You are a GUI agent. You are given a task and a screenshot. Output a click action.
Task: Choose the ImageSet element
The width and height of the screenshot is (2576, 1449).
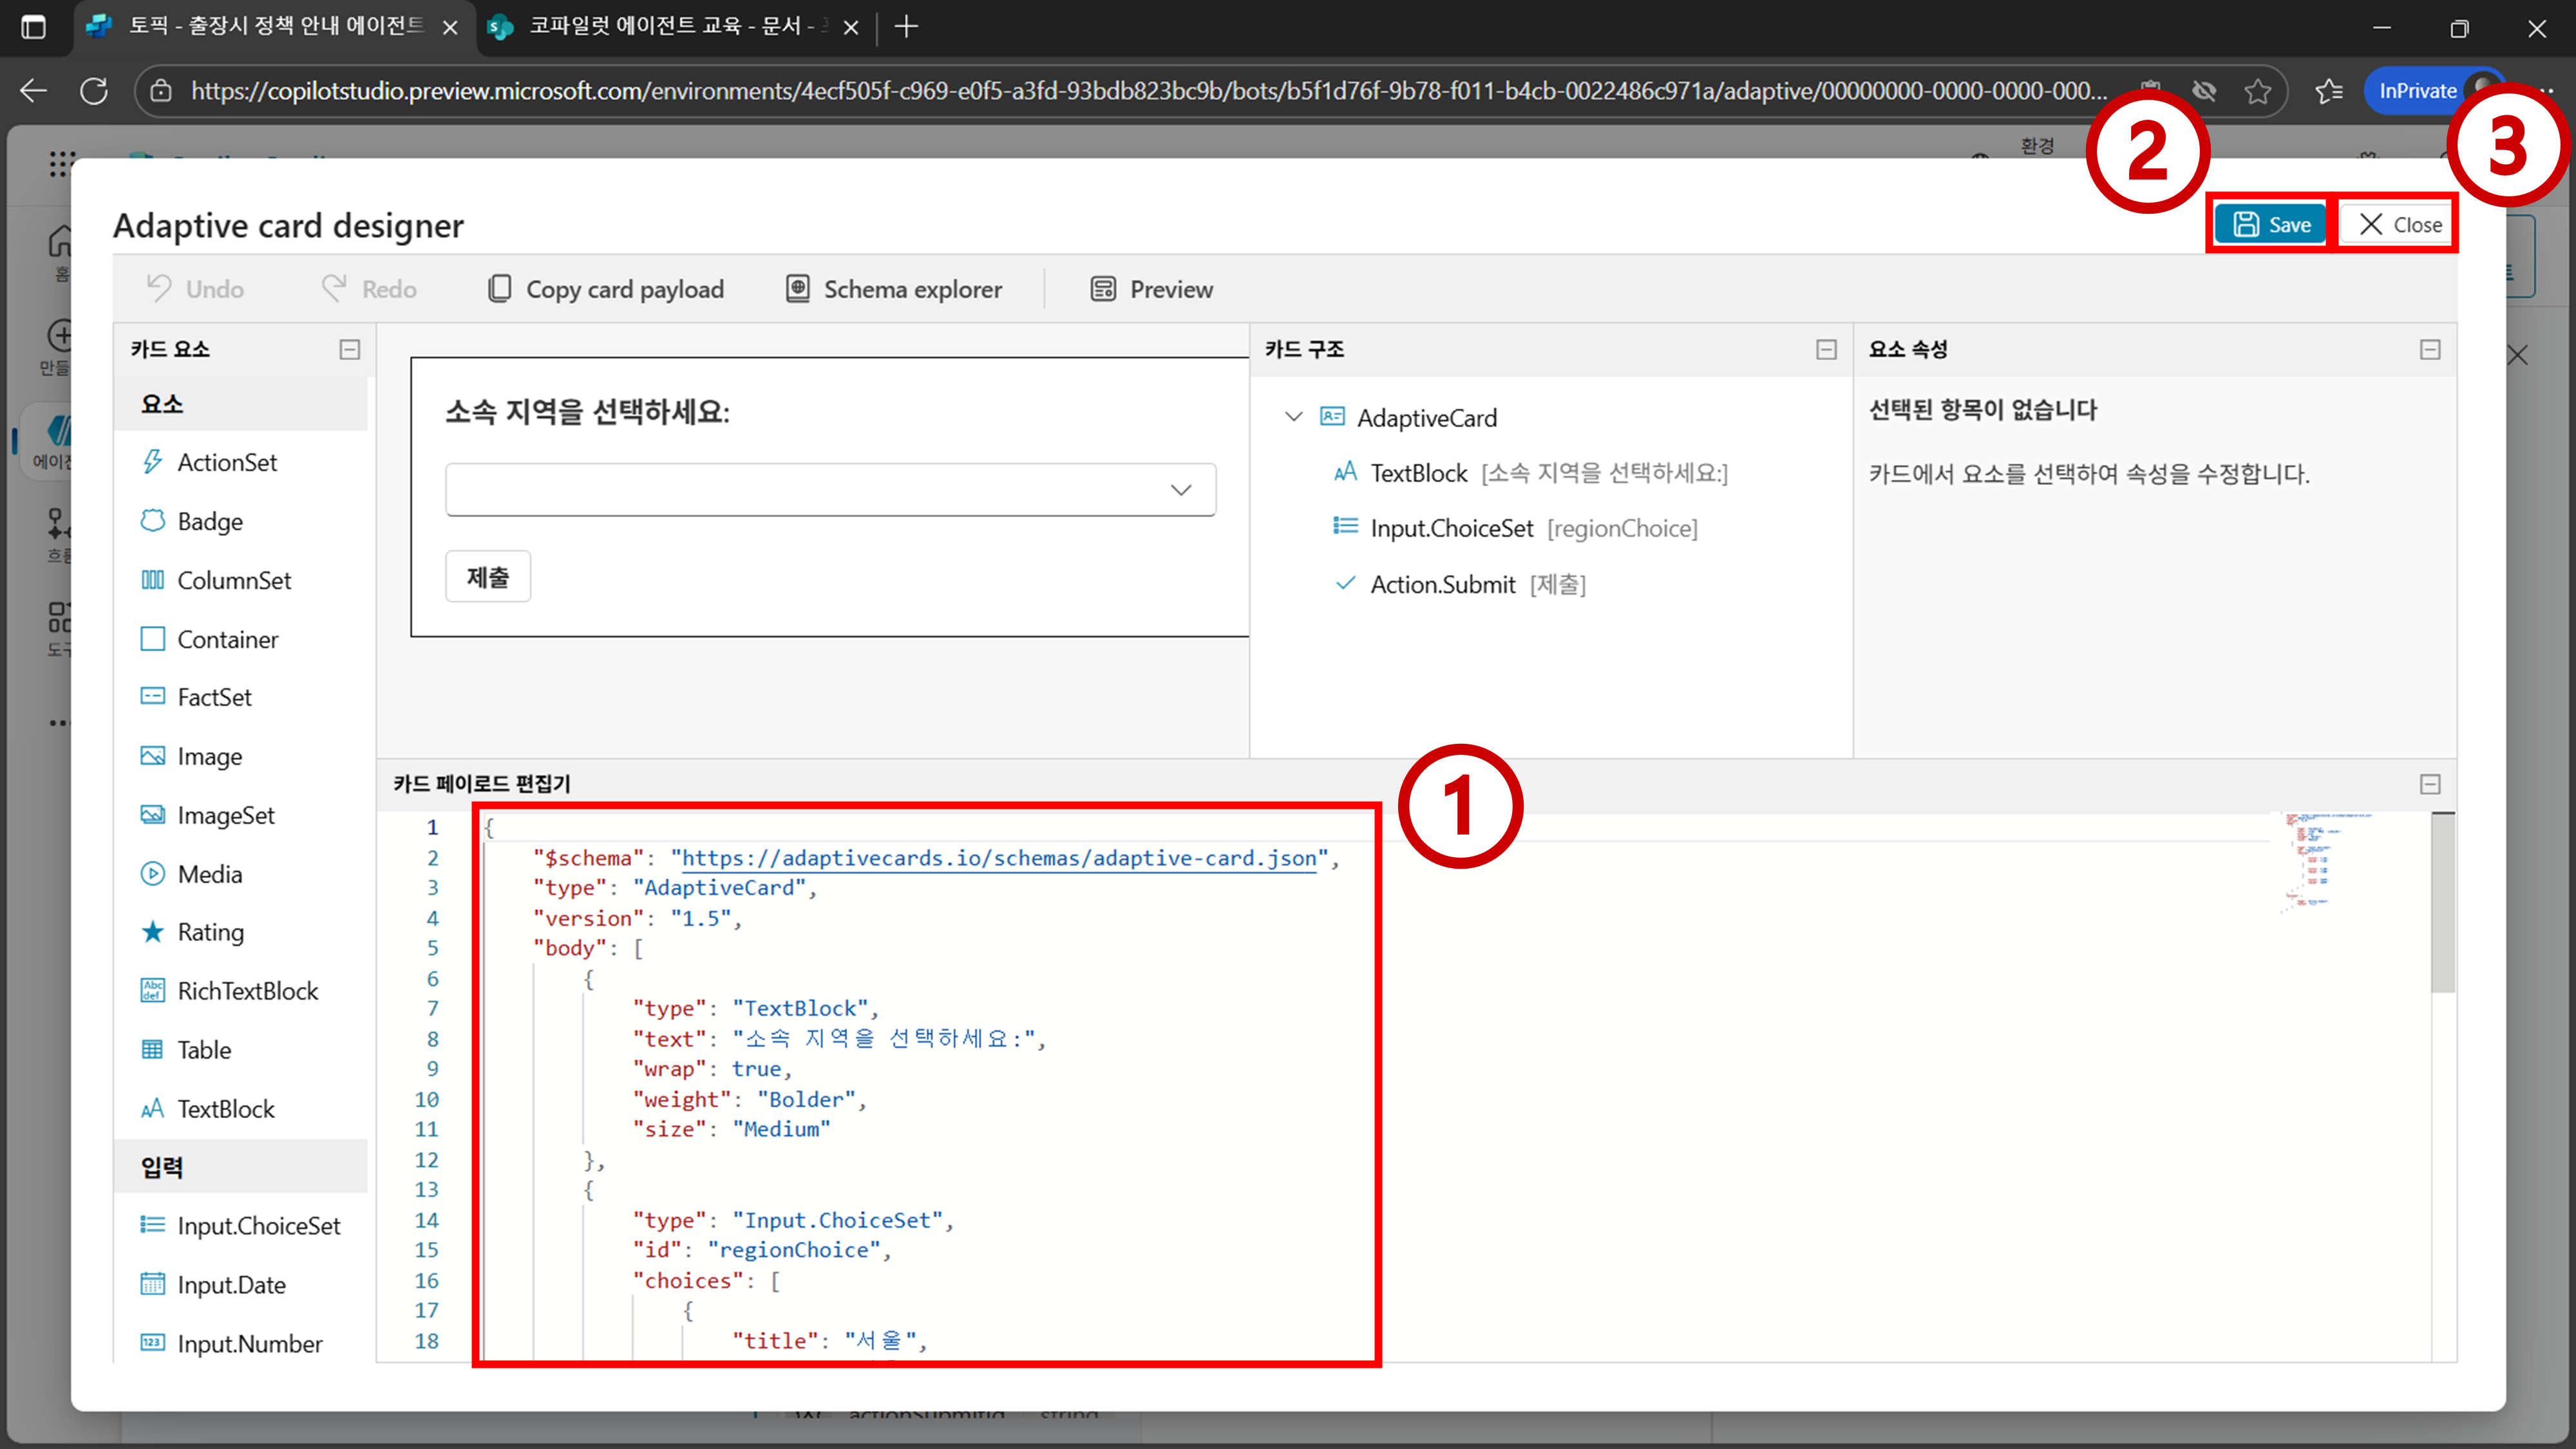pos(225,815)
